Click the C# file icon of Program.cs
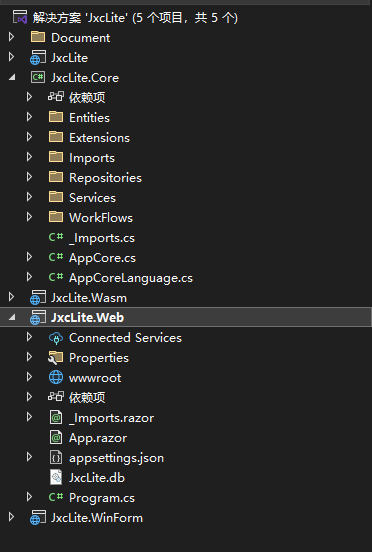The image size is (372, 552). pos(56,497)
